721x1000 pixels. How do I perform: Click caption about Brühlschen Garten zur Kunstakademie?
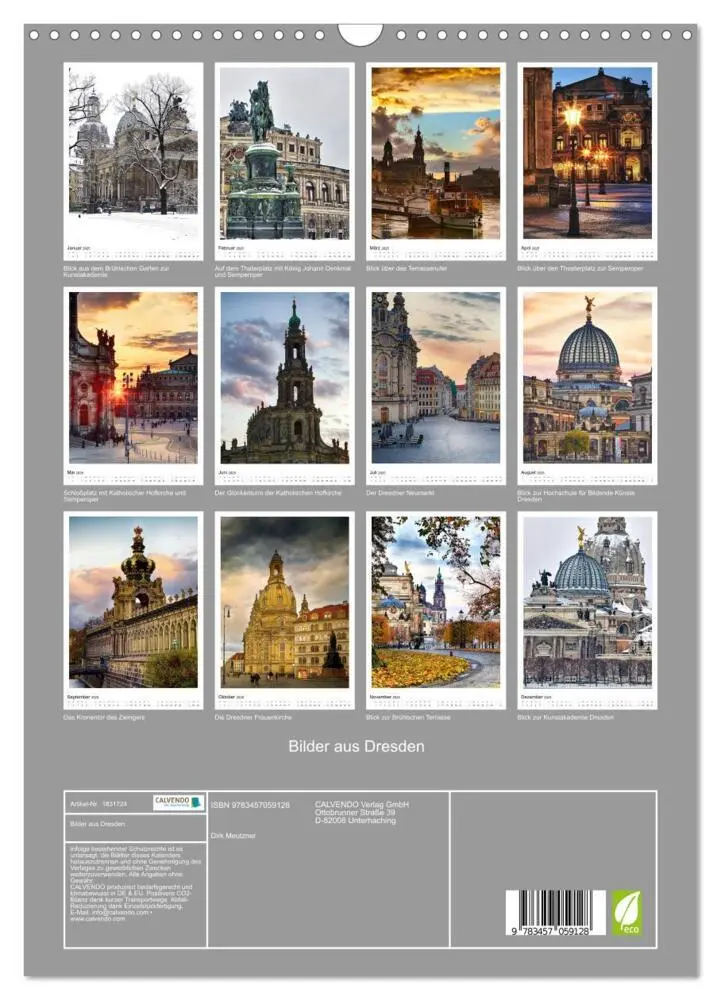[x=116, y=272]
